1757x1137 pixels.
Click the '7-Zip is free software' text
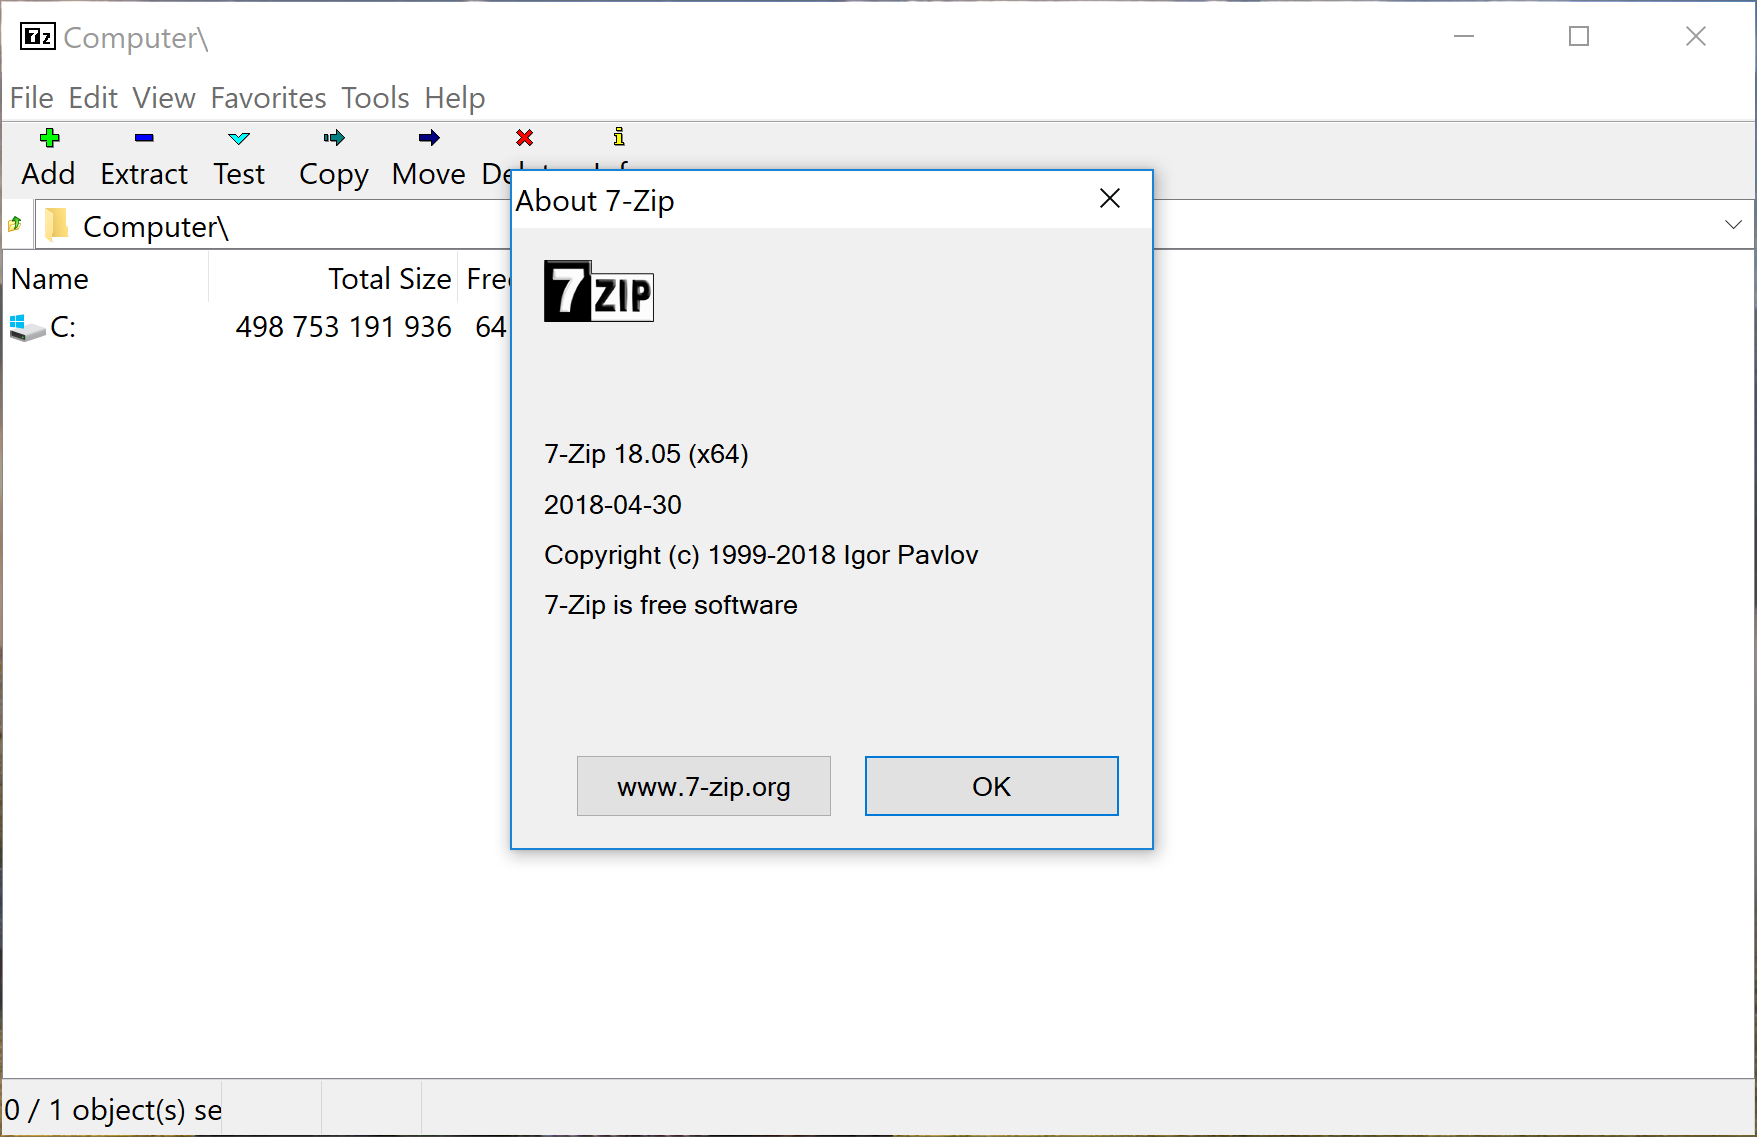(x=670, y=605)
